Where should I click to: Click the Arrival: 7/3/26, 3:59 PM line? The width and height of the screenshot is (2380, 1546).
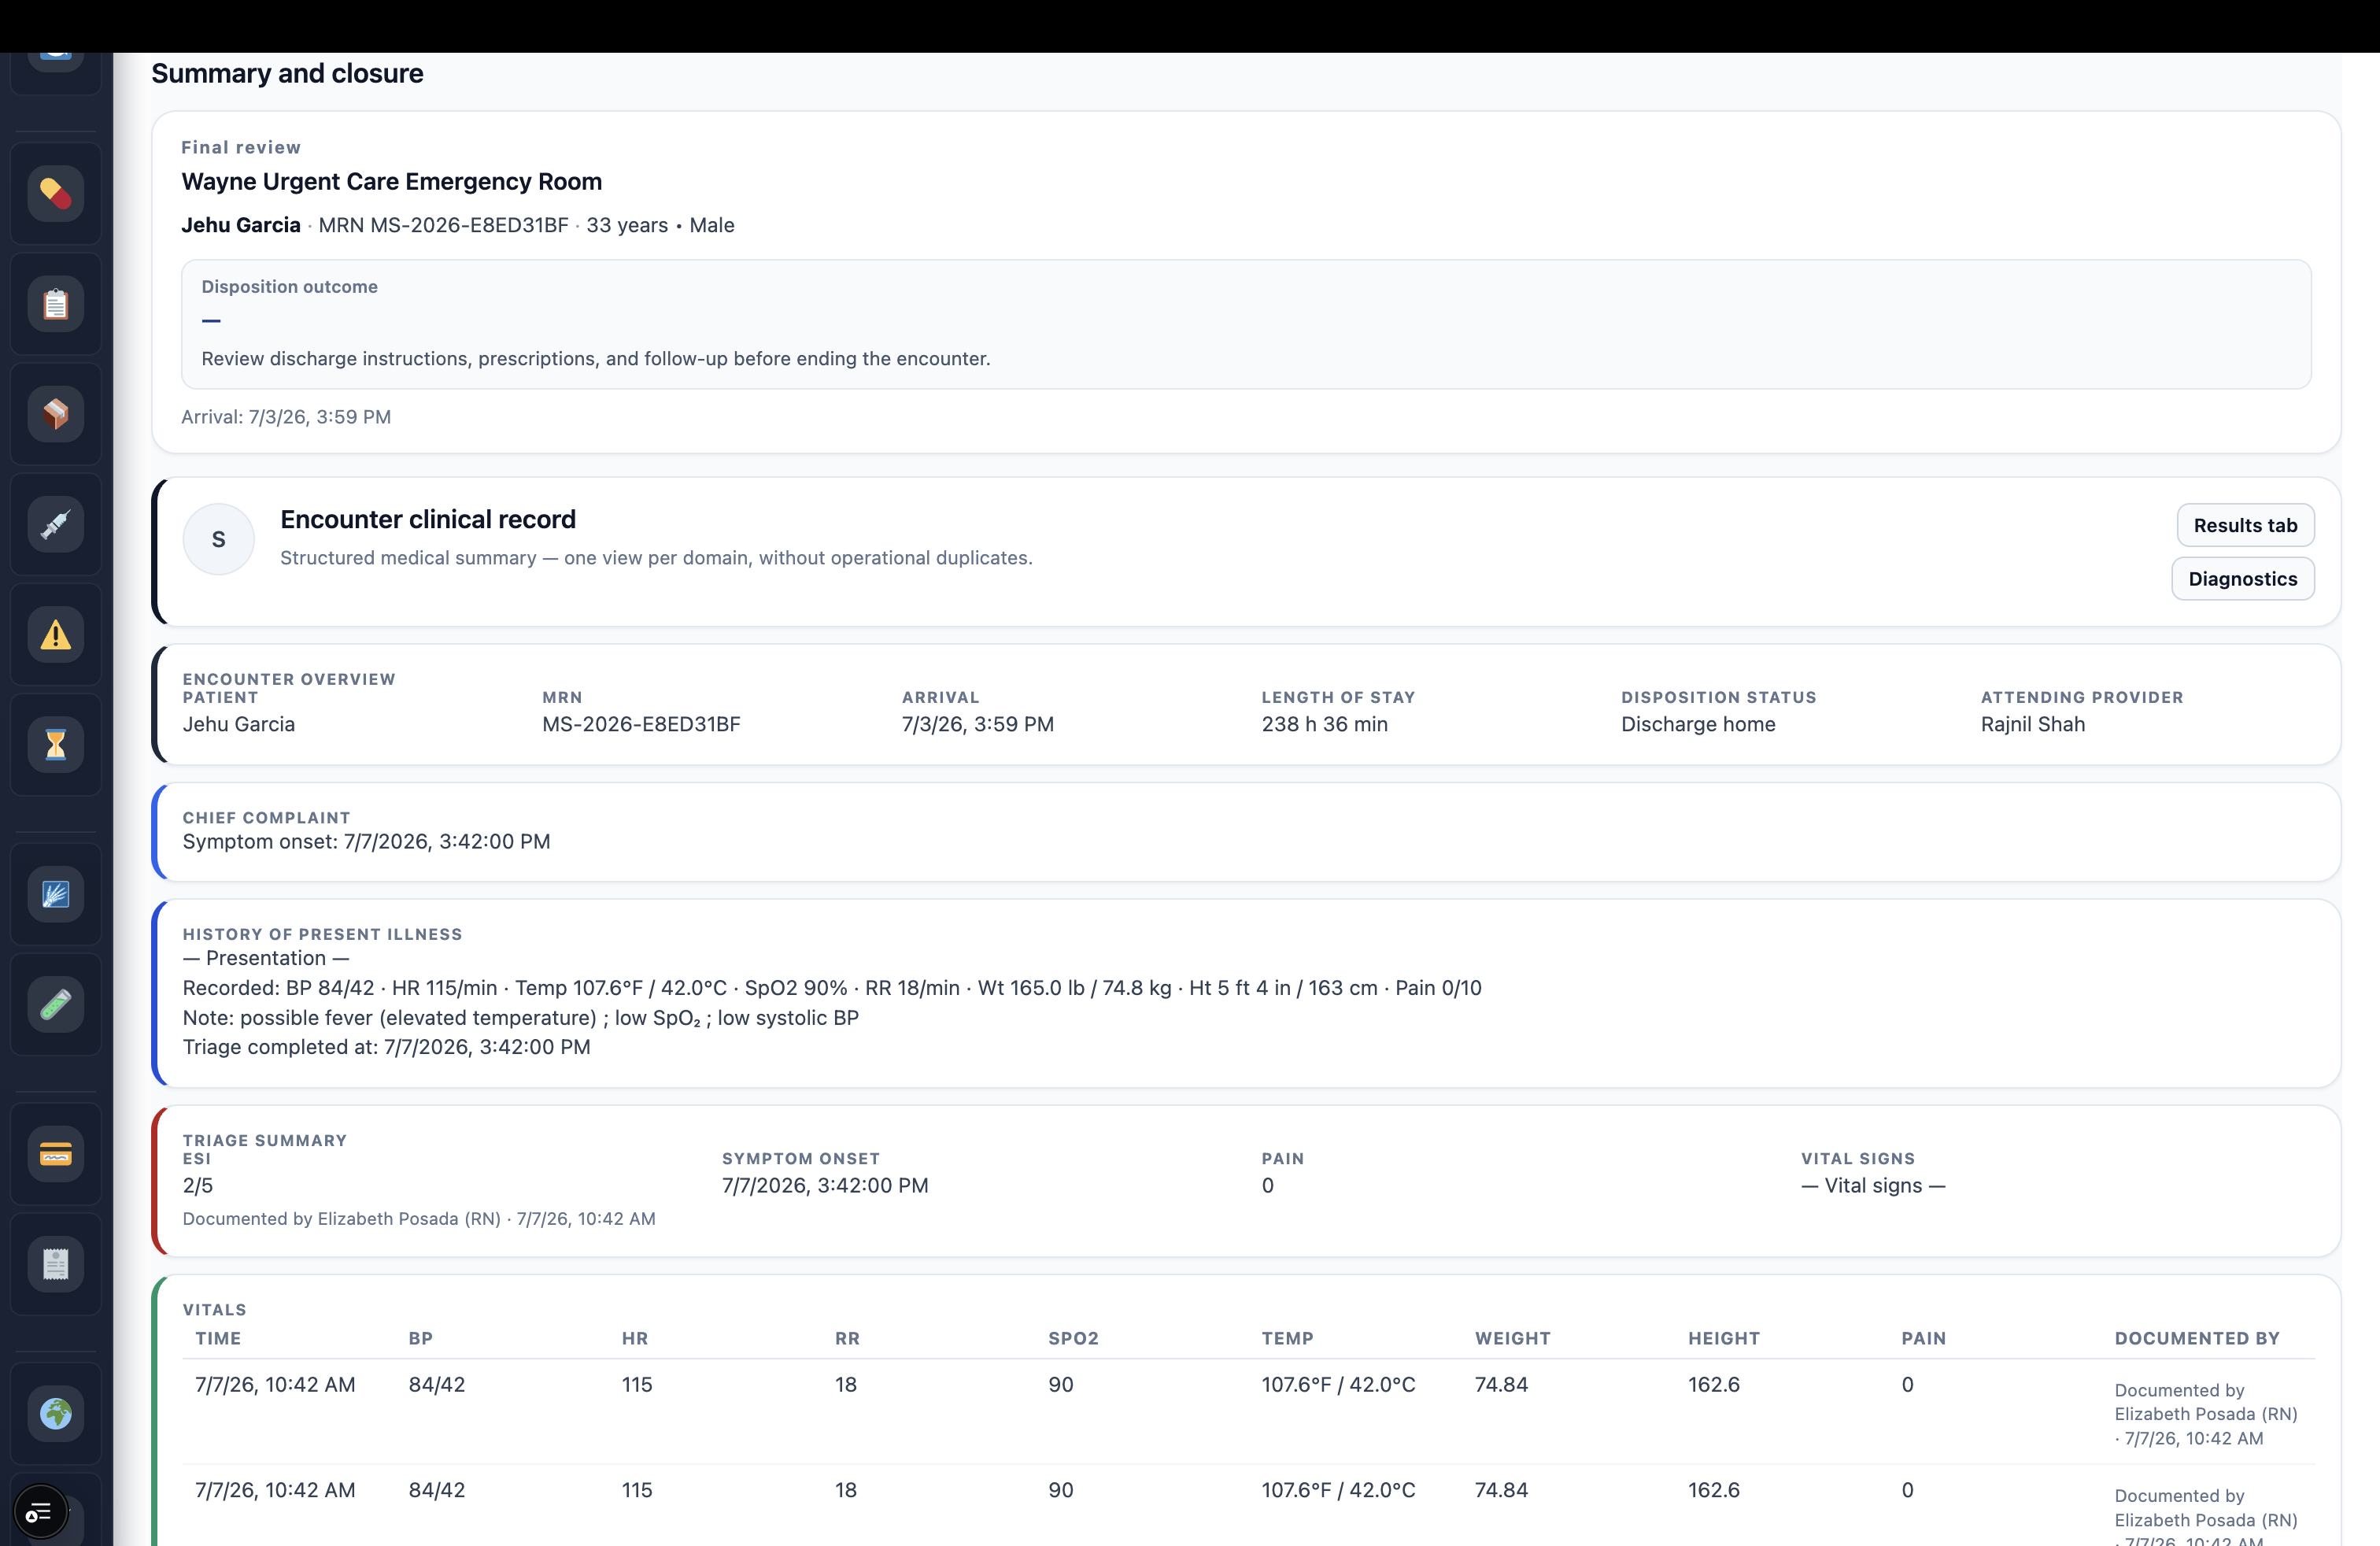click(x=286, y=417)
